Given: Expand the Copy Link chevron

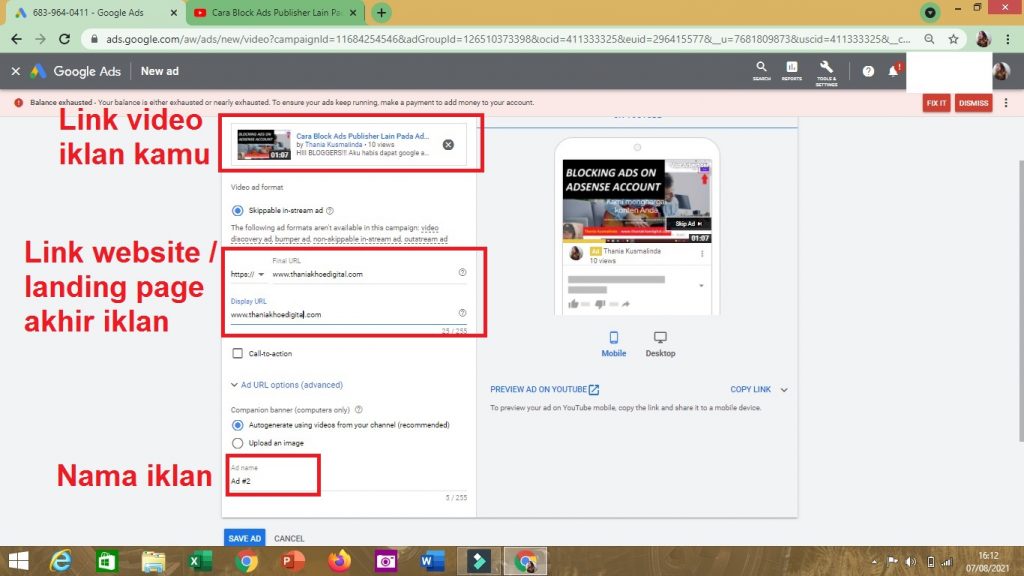Looking at the screenshot, I should click(783, 390).
